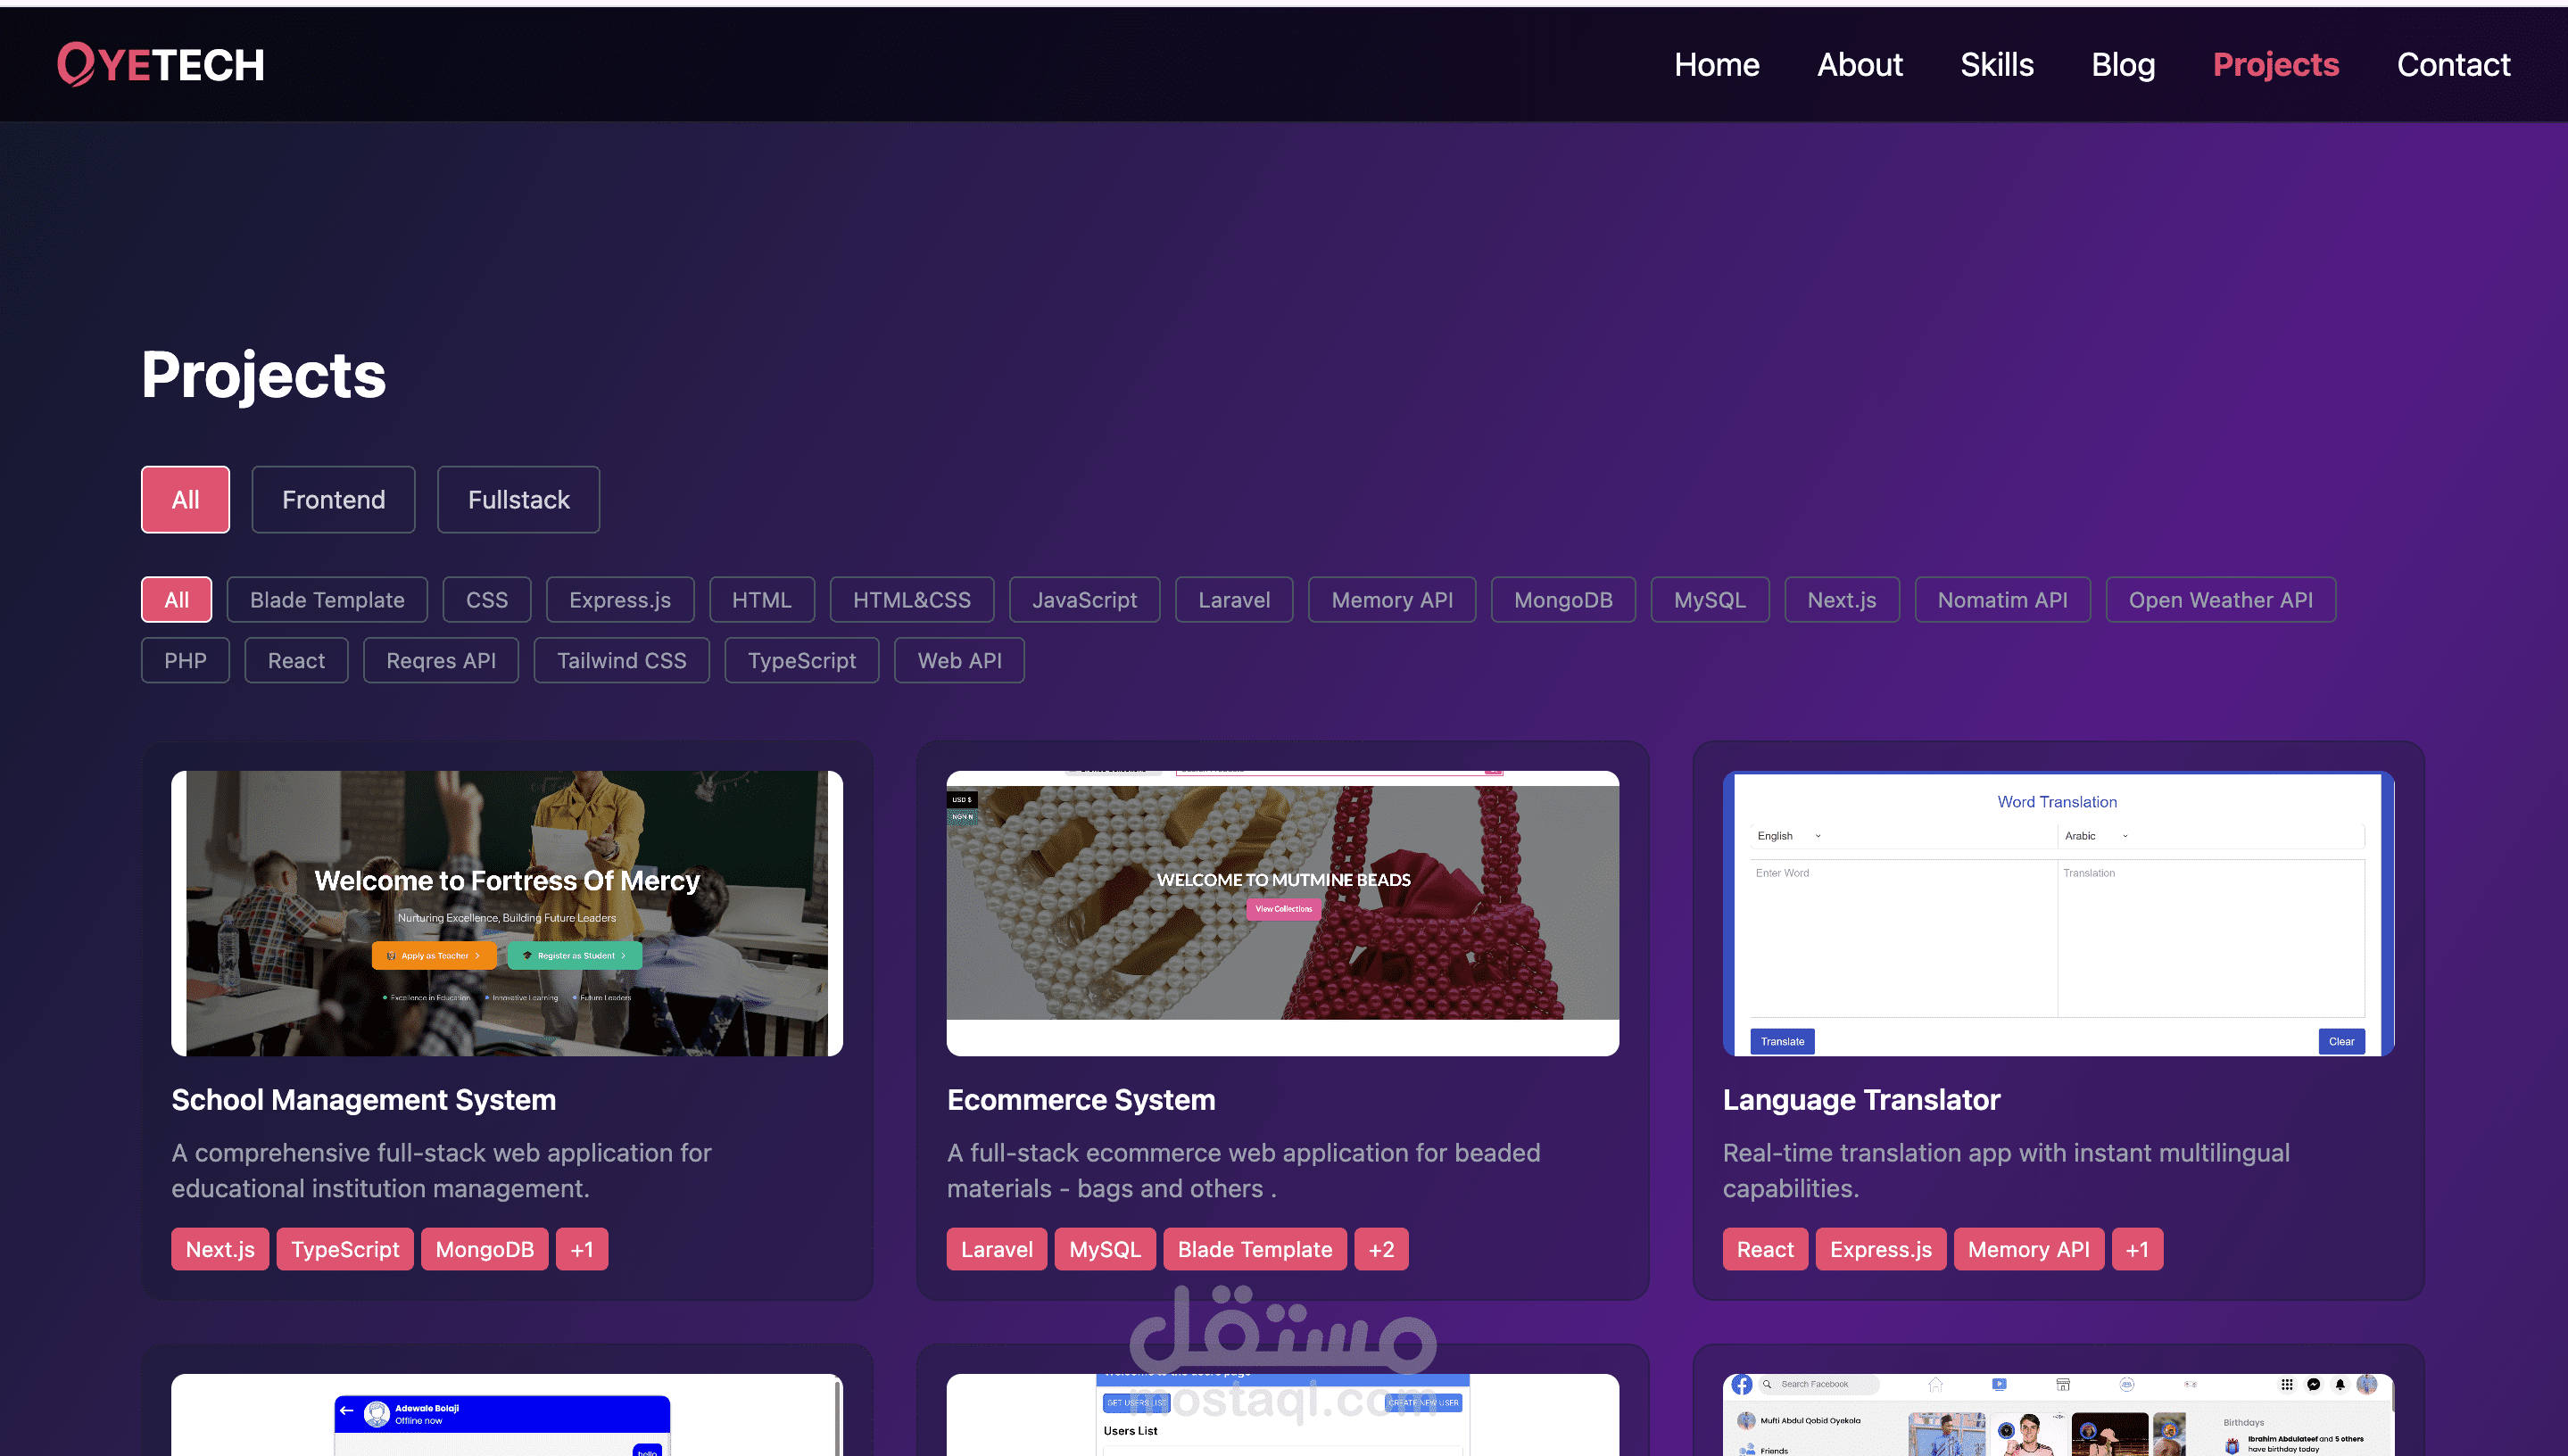2568x1456 pixels.
Task: Open the Skills nav link
Action: 1996,65
